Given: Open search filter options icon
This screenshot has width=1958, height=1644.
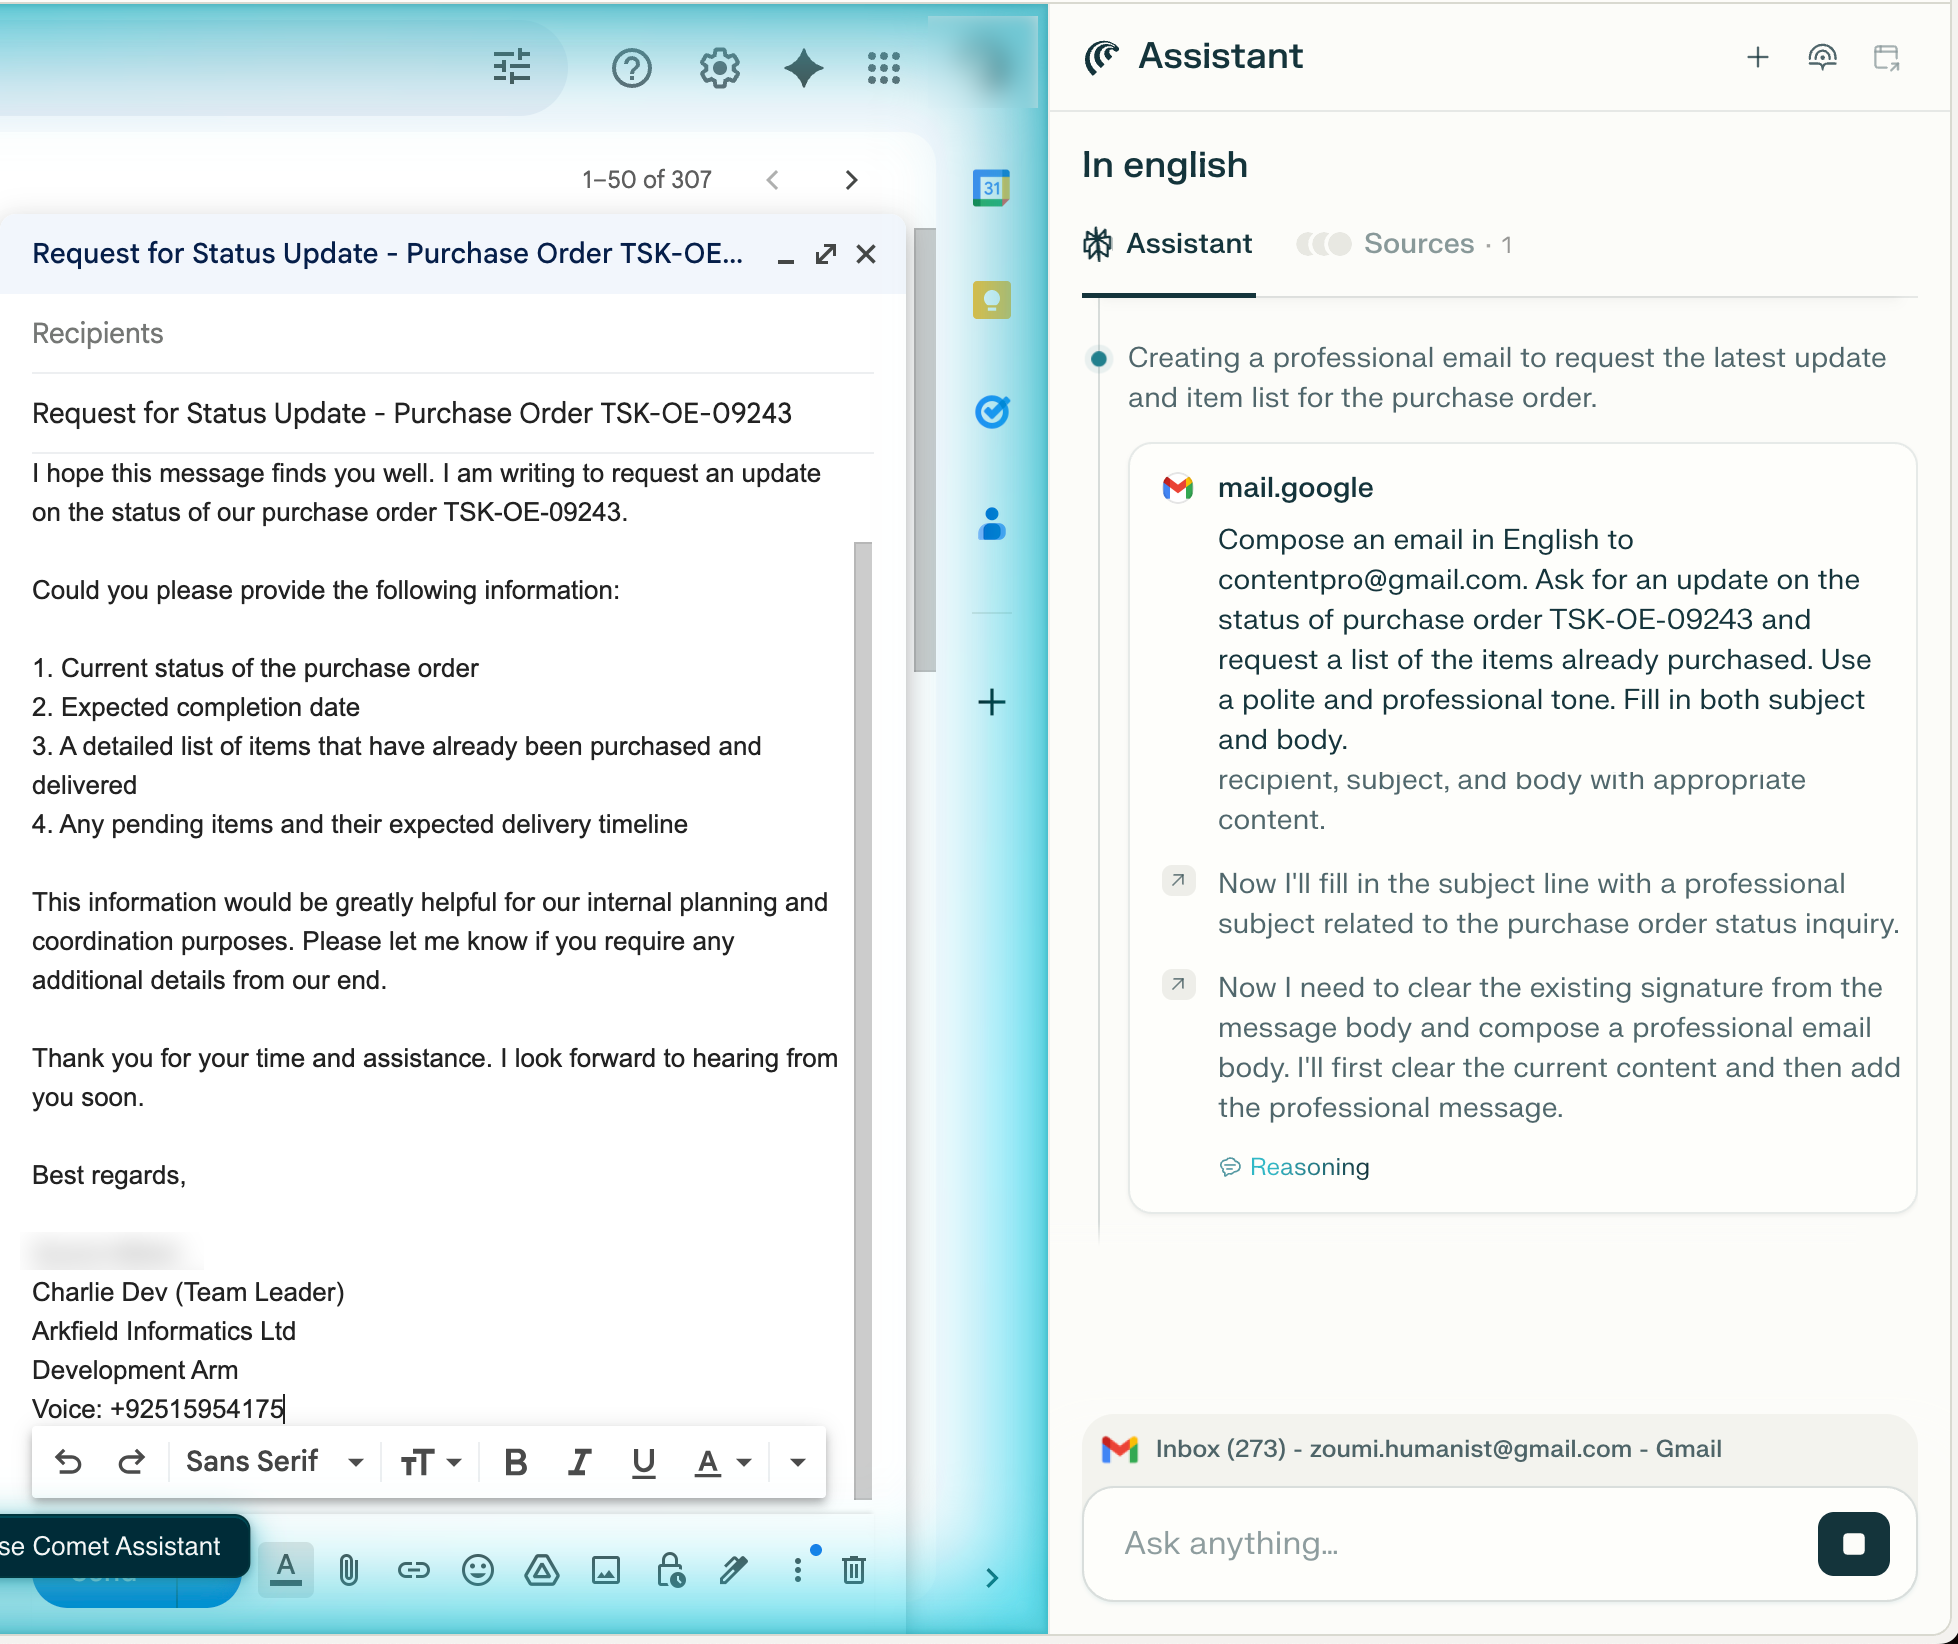Looking at the screenshot, I should pos(511,67).
